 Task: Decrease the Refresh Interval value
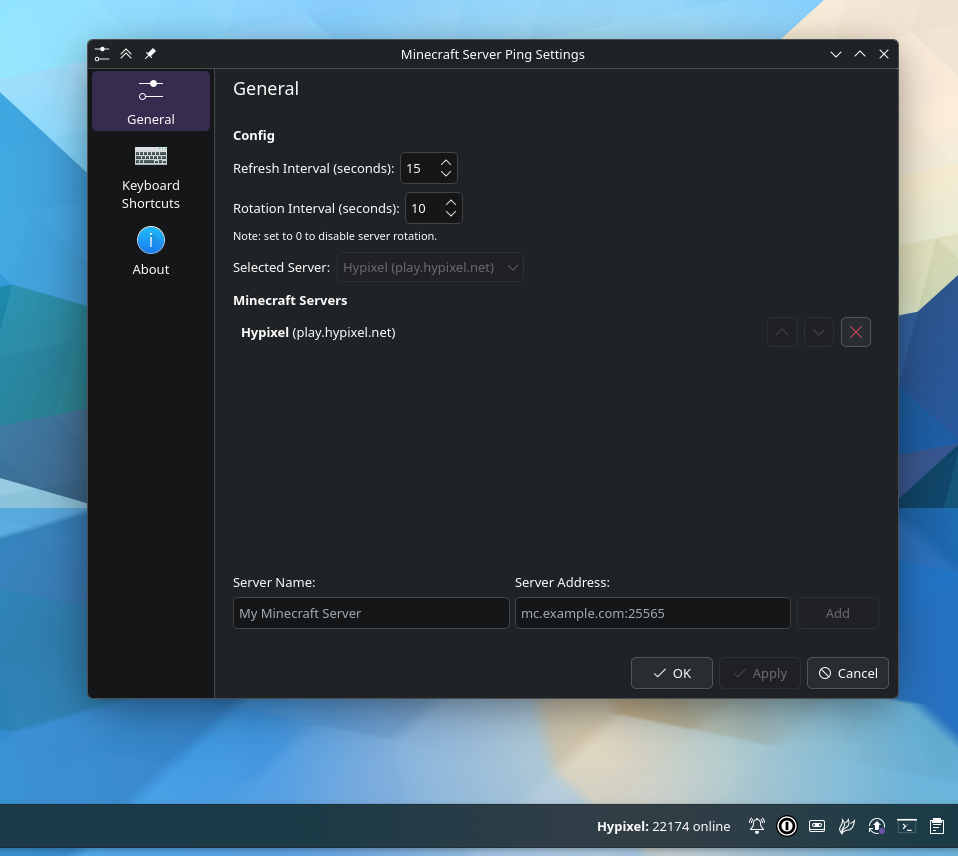click(x=446, y=174)
